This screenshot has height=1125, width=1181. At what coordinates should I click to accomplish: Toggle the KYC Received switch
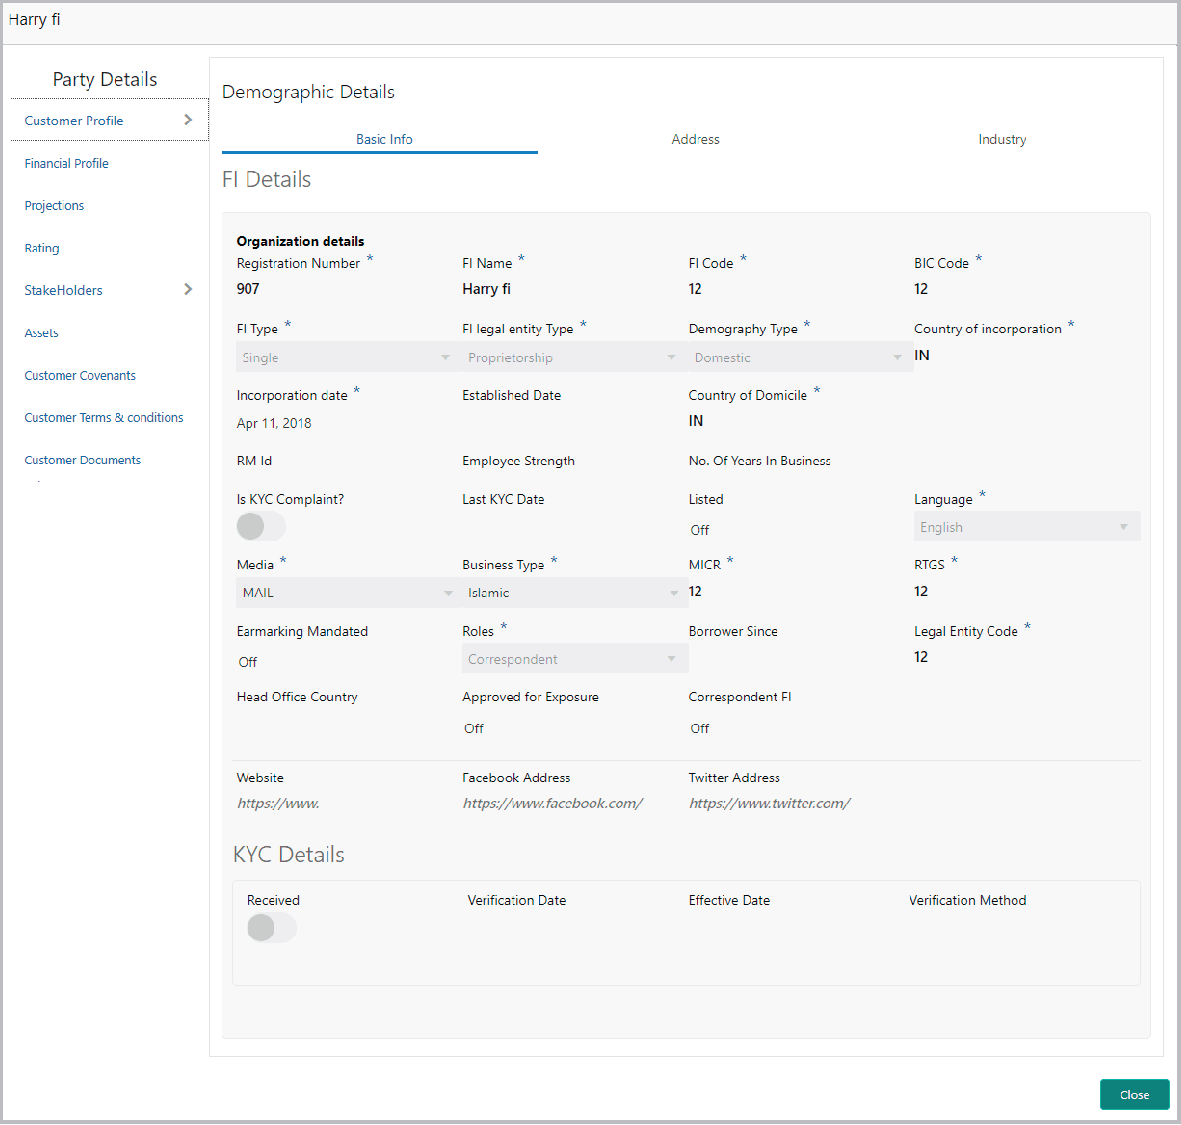[272, 928]
